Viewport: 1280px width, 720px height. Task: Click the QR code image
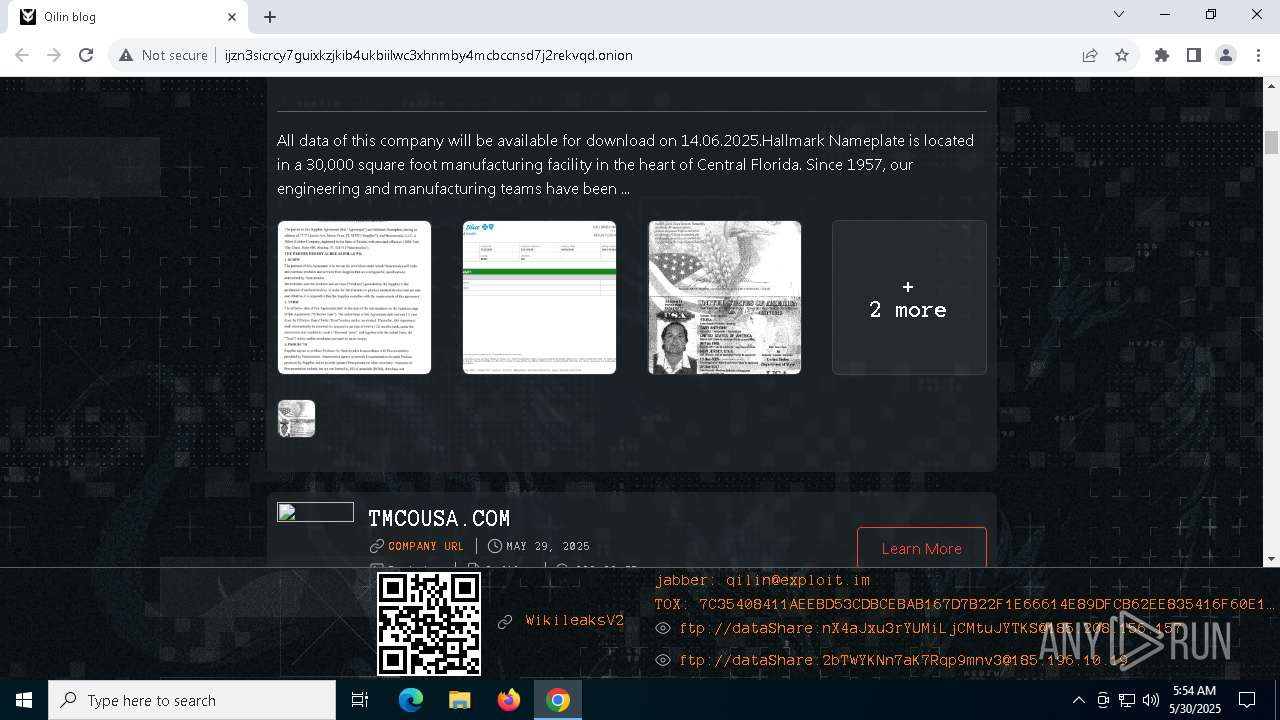coord(429,623)
